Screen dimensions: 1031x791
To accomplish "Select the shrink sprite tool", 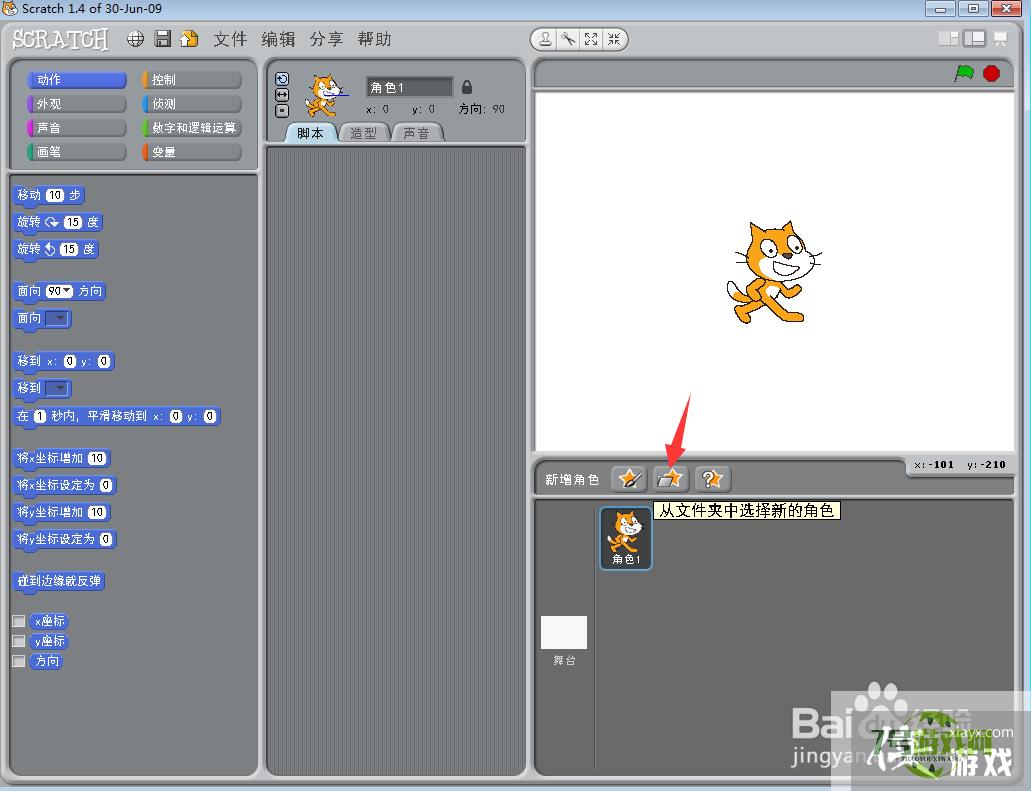I will (613, 39).
